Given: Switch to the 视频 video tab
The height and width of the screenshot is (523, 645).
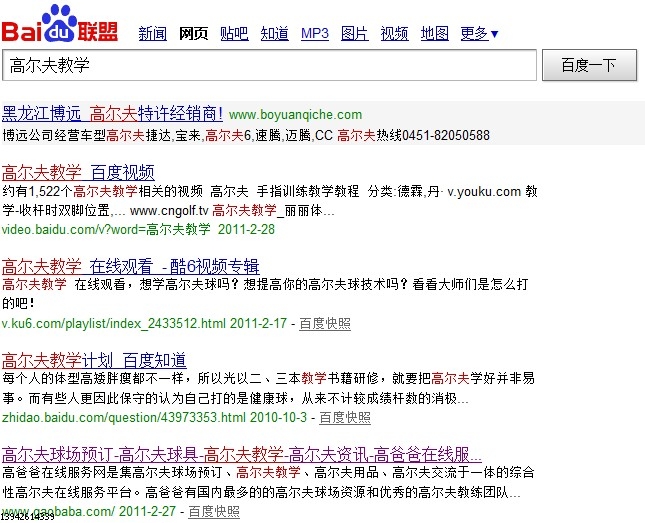Looking at the screenshot, I should (x=394, y=33).
